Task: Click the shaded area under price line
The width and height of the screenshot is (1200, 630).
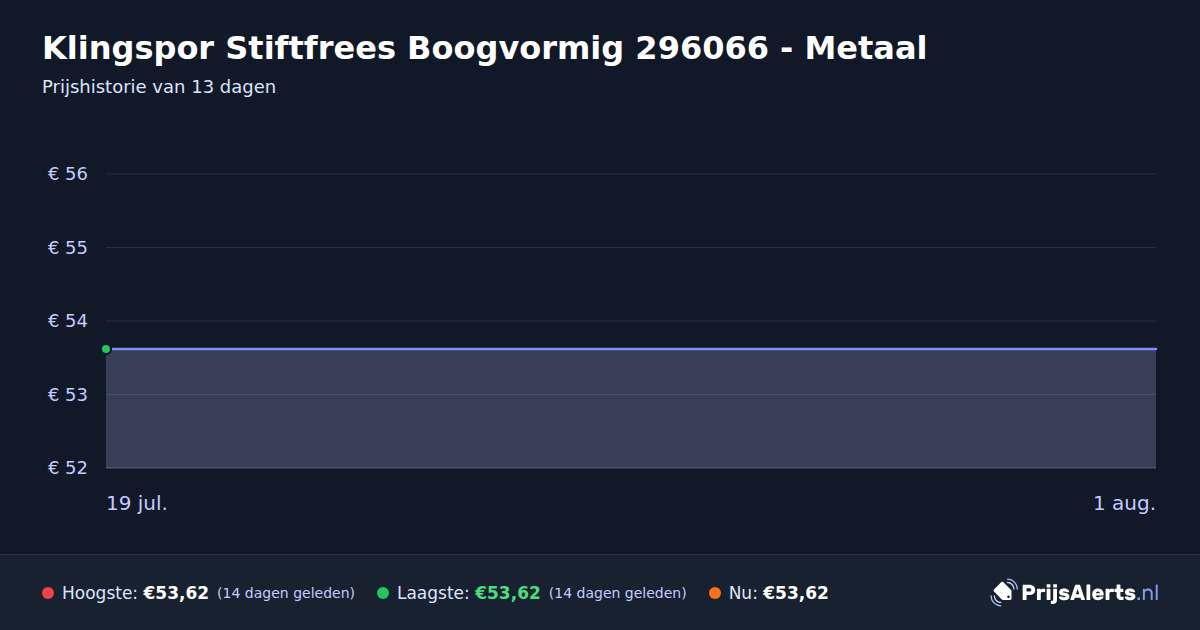Action: click(x=631, y=409)
